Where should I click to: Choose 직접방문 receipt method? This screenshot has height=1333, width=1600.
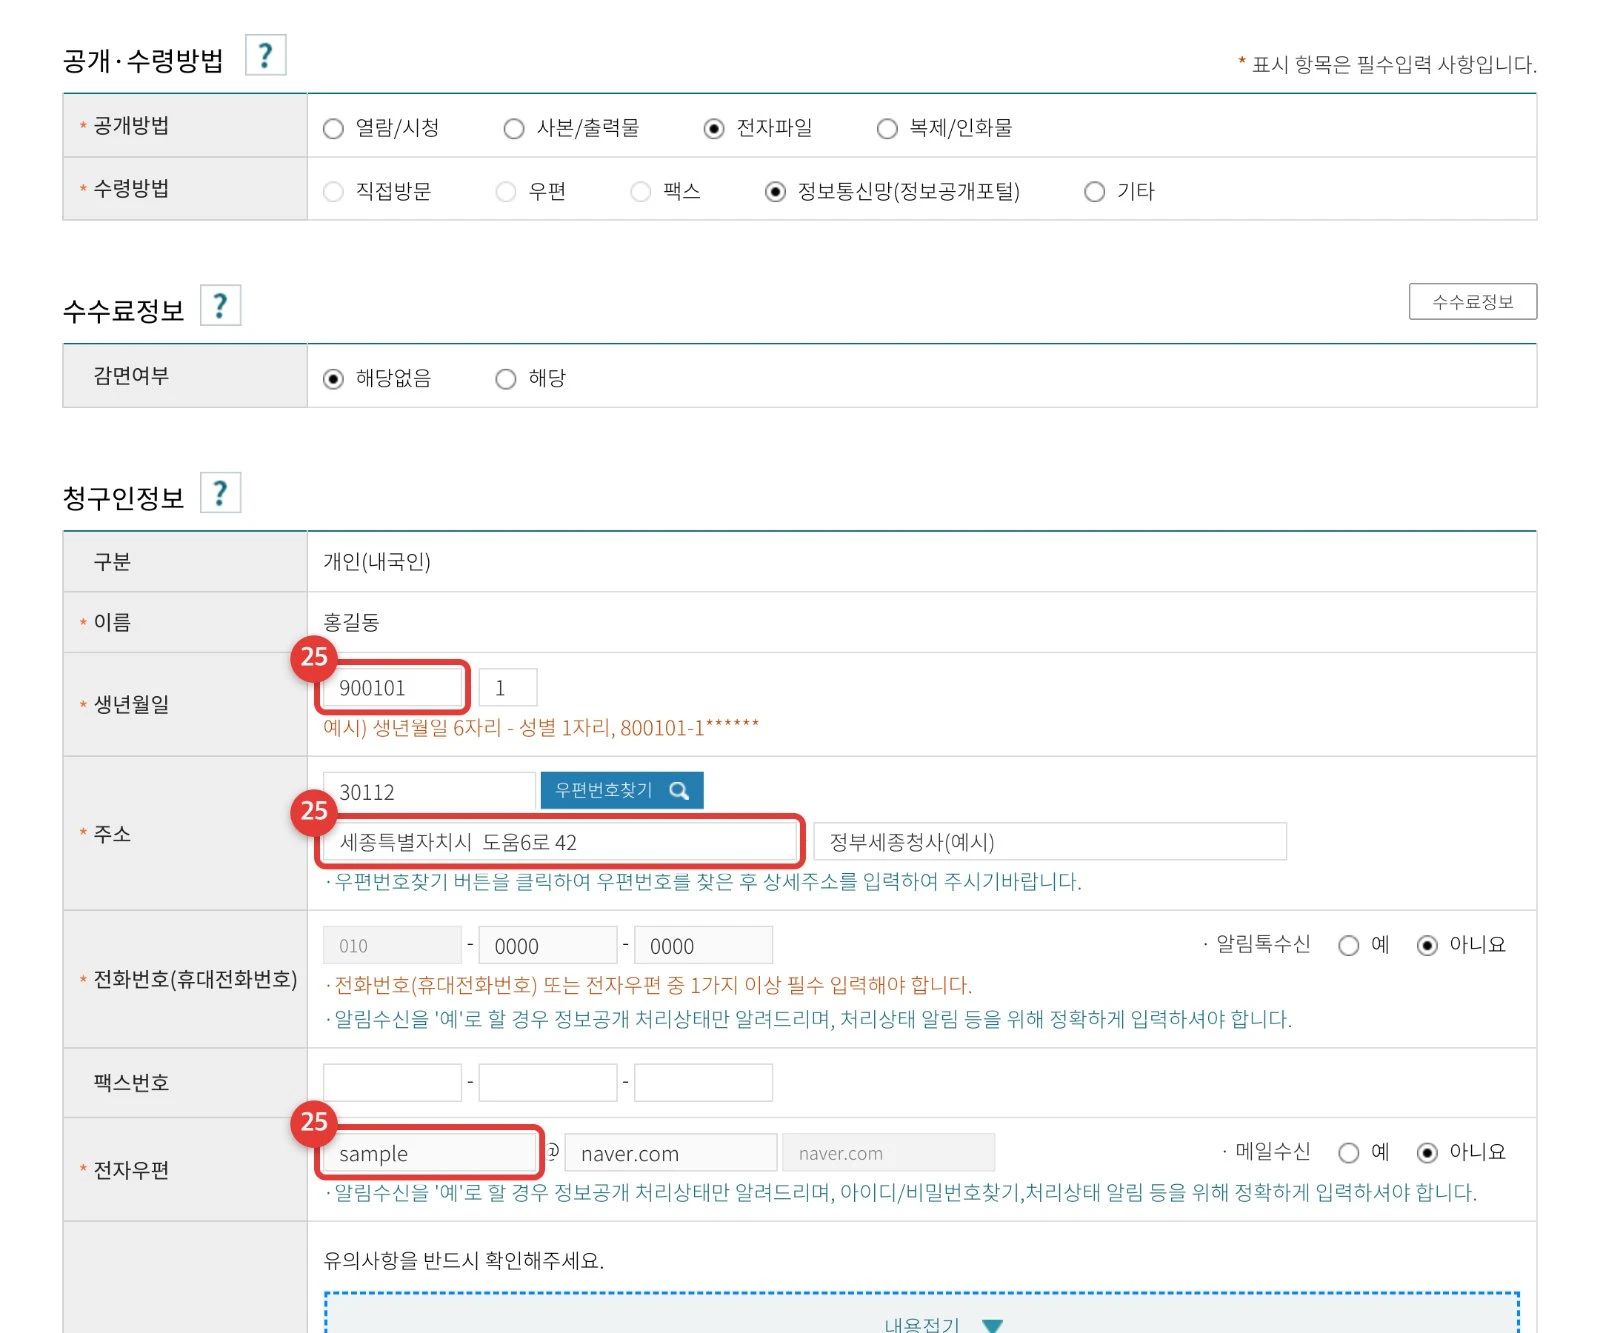tap(334, 192)
